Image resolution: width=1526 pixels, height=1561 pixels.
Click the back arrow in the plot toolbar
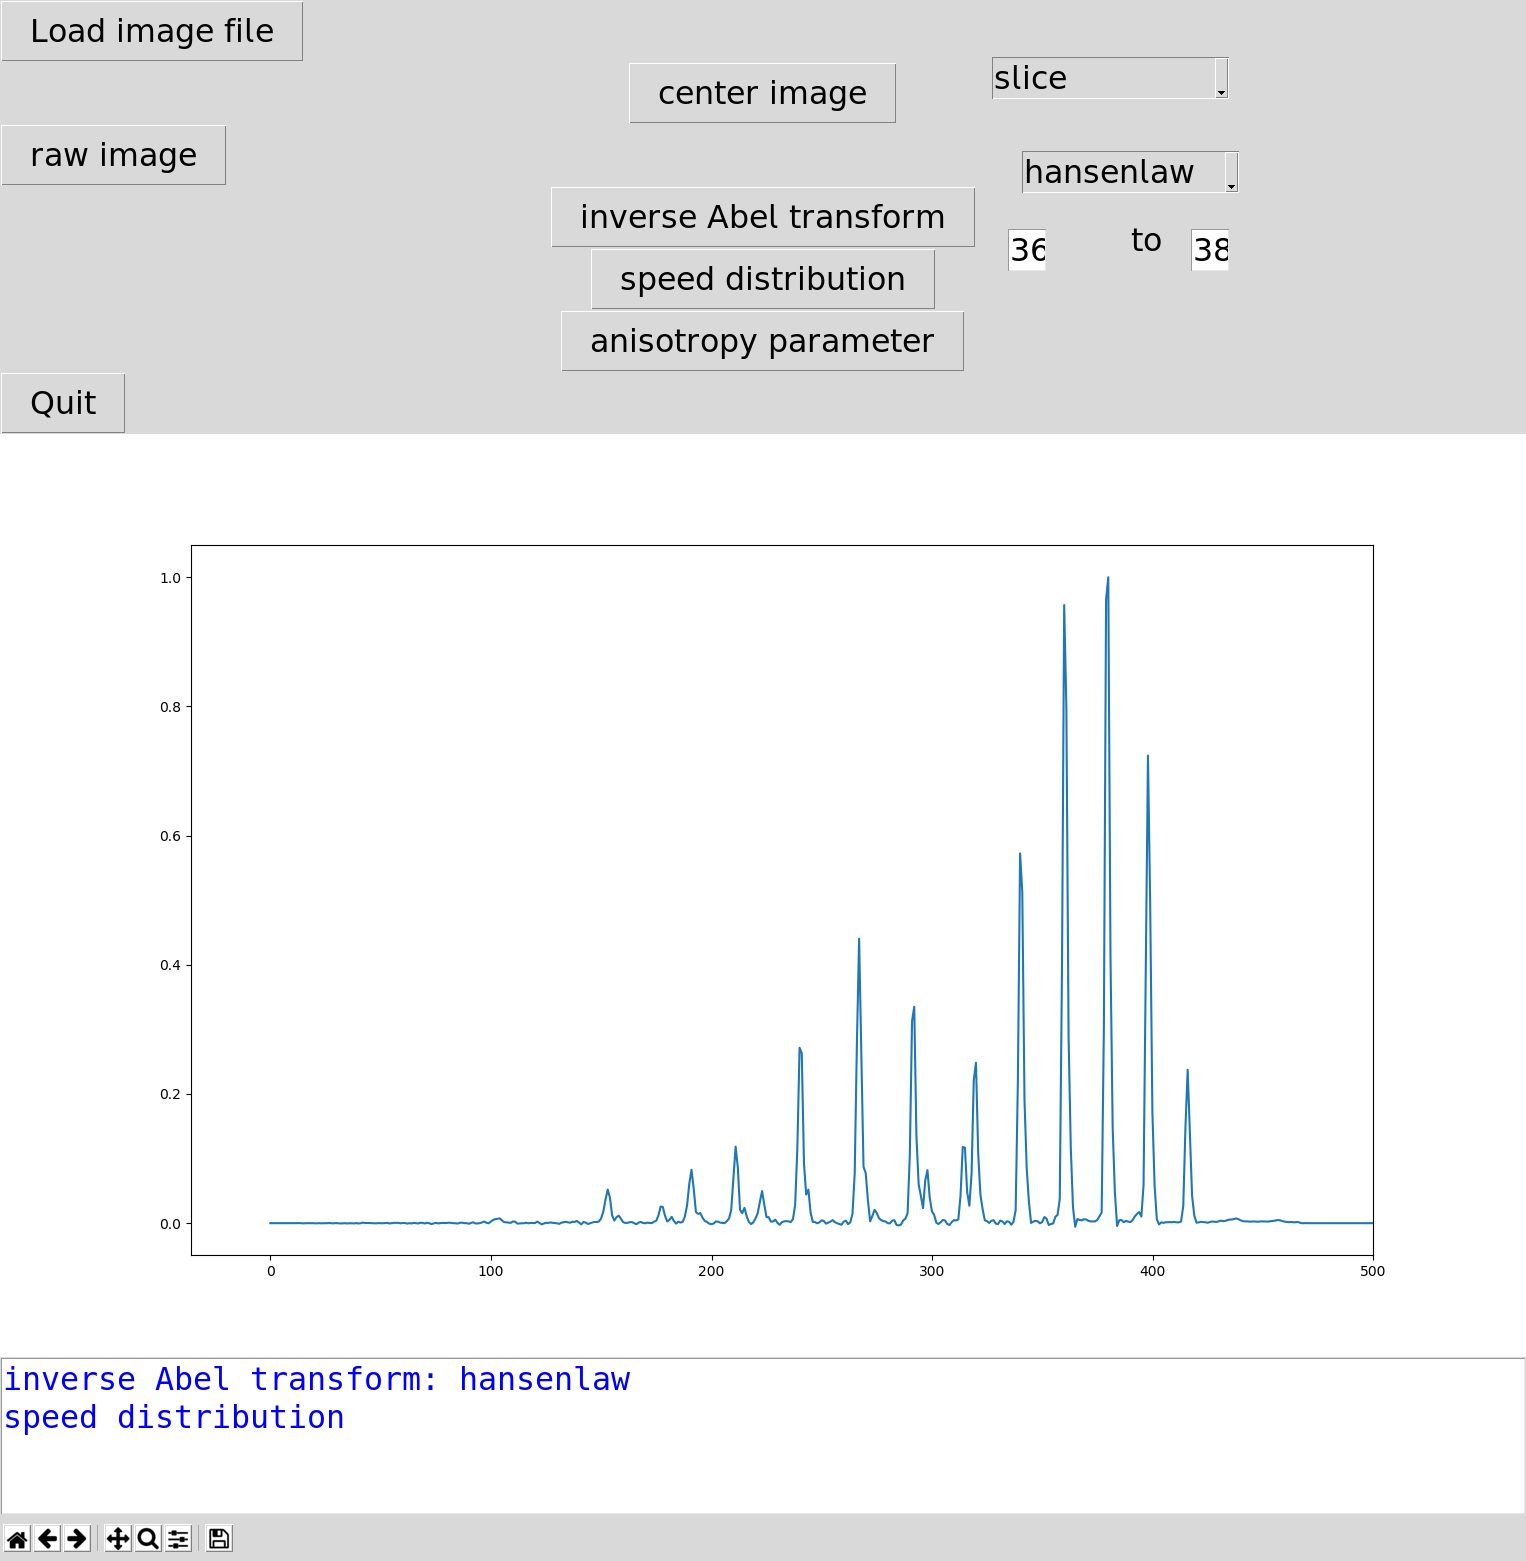pyautogui.click(x=47, y=1538)
